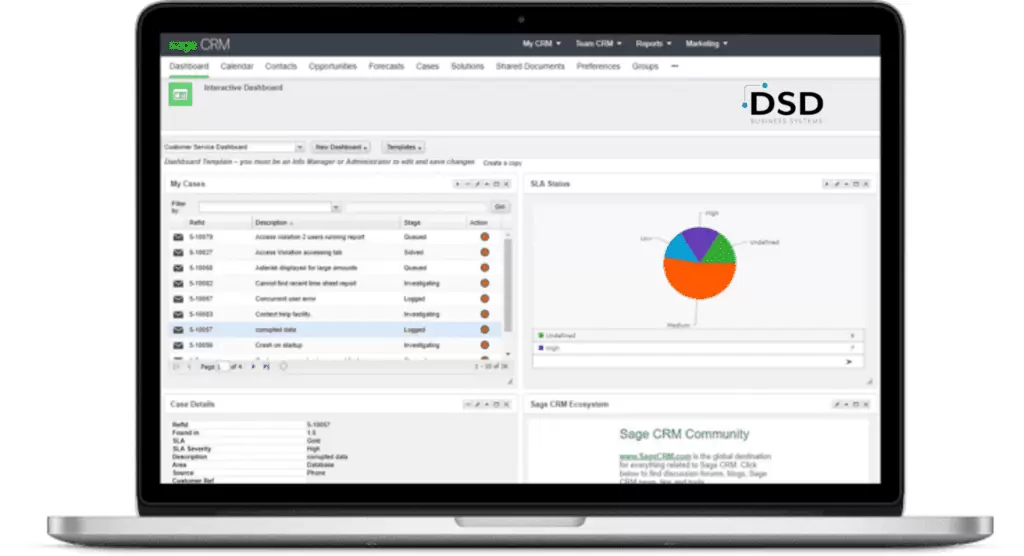Screen dimensions: 1024x556
Task: Click the last page icon in My Cases pager
Action: pos(266,367)
